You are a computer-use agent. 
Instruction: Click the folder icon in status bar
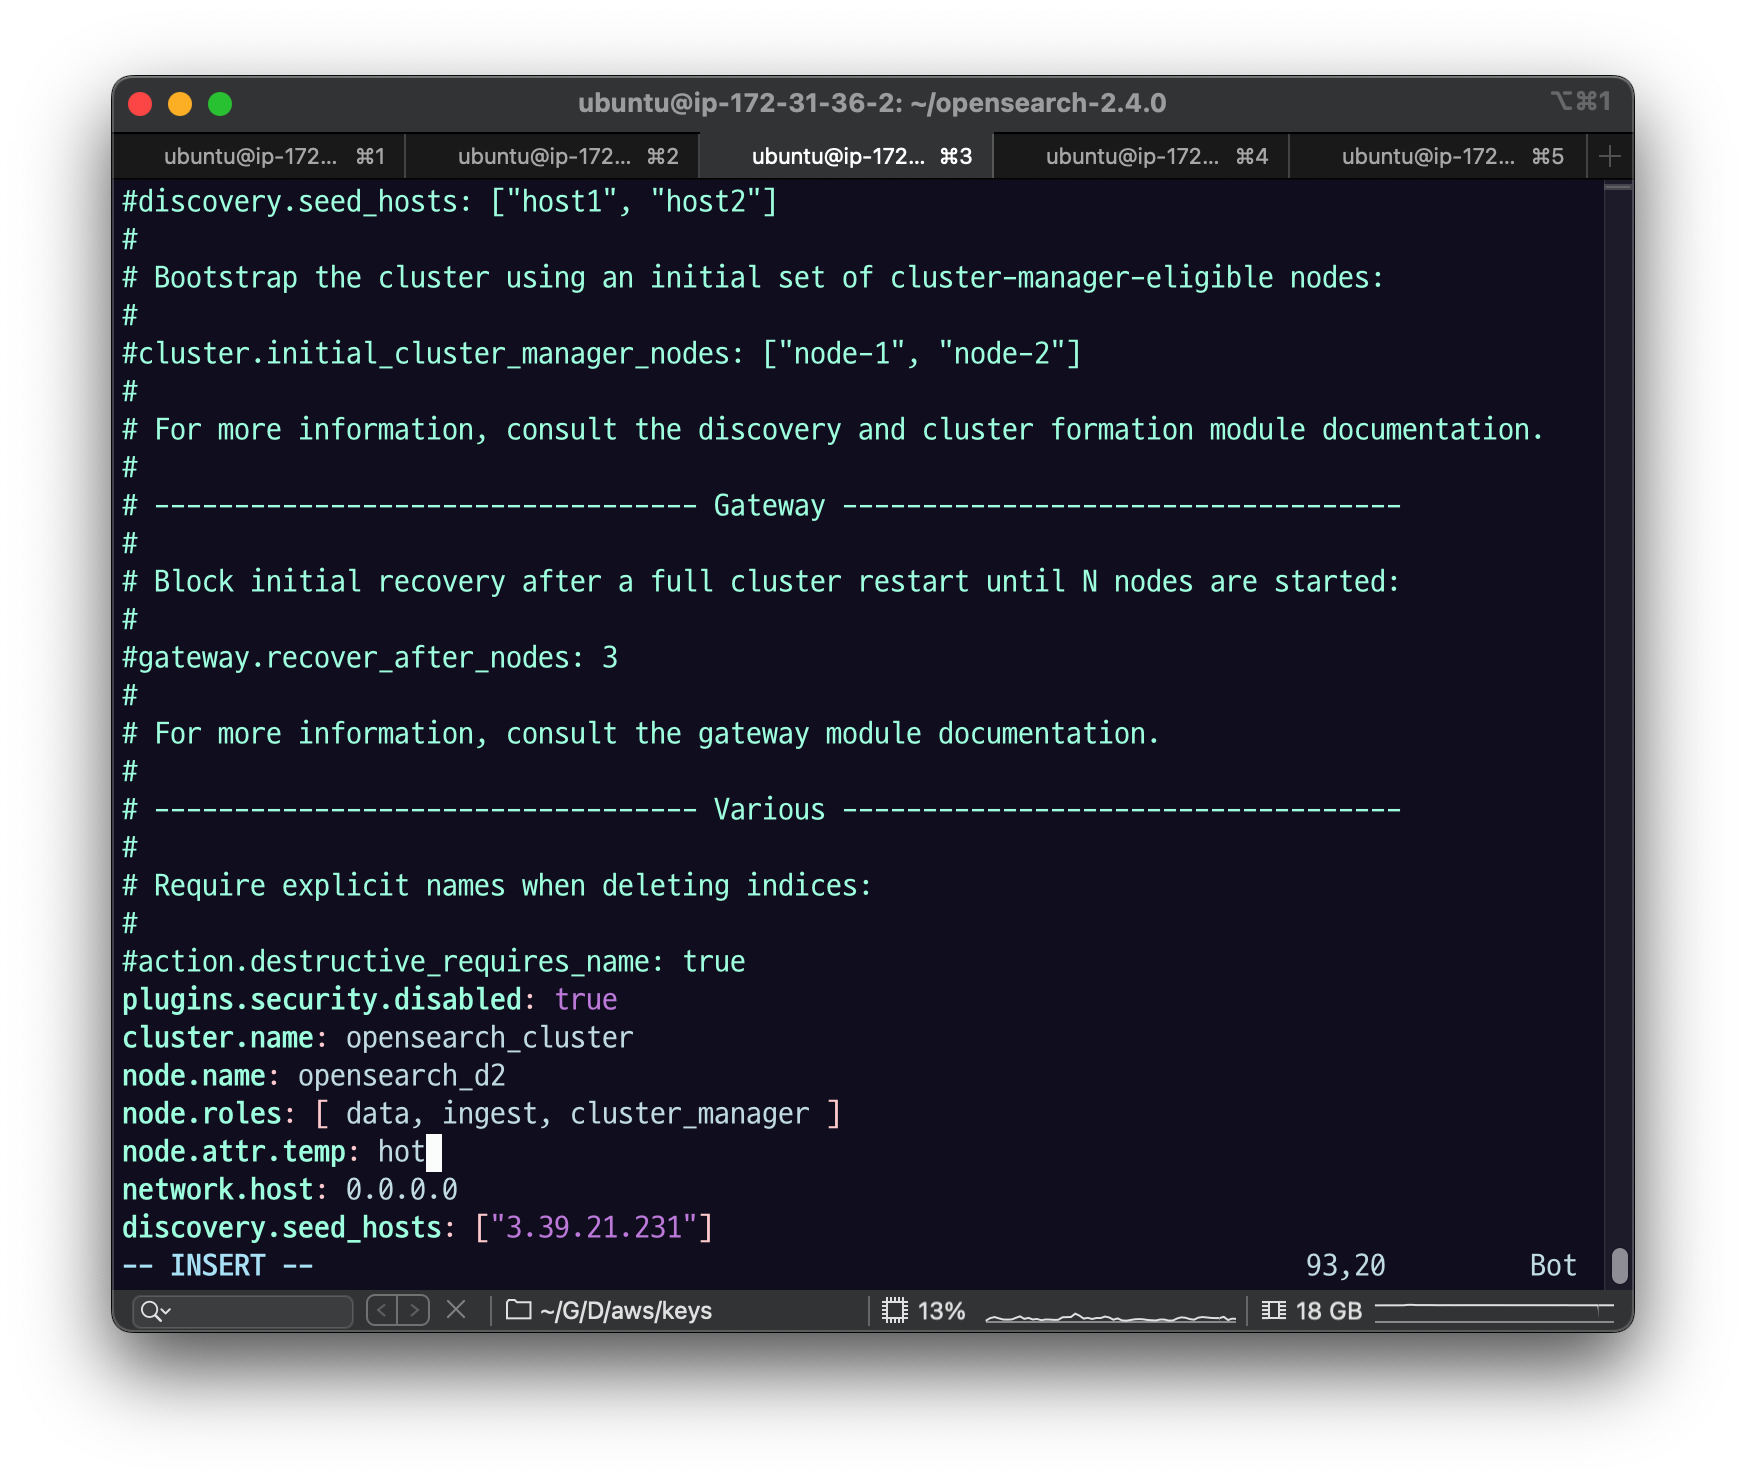click(x=518, y=1310)
